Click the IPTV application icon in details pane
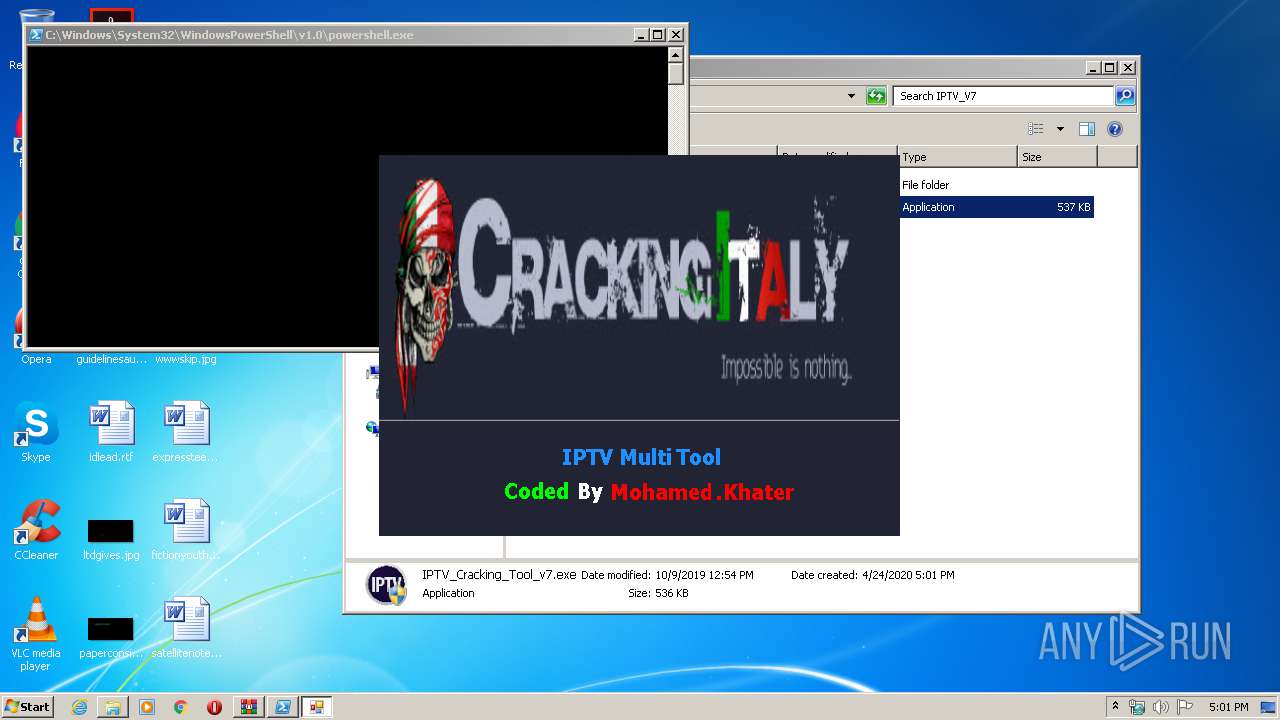The width and height of the screenshot is (1280, 720). pyautogui.click(x=387, y=584)
